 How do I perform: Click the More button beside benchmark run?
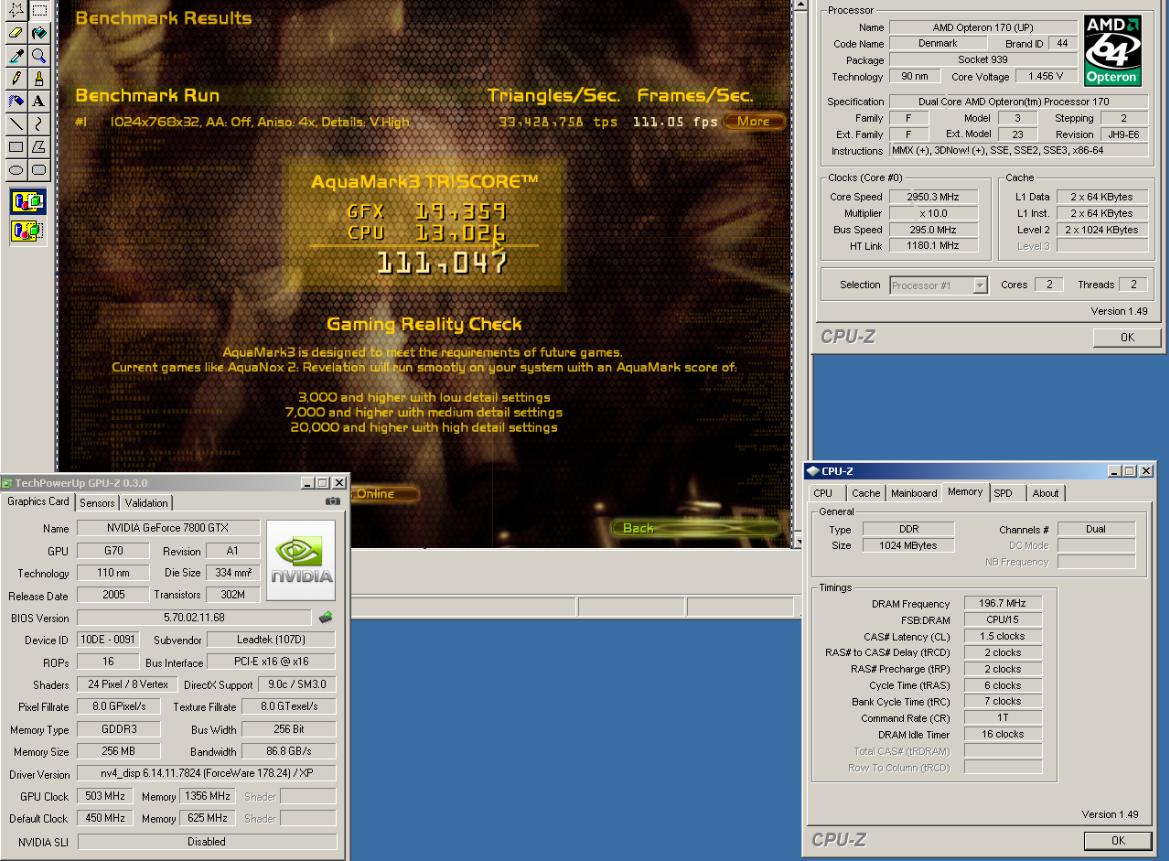click(754, 121)
